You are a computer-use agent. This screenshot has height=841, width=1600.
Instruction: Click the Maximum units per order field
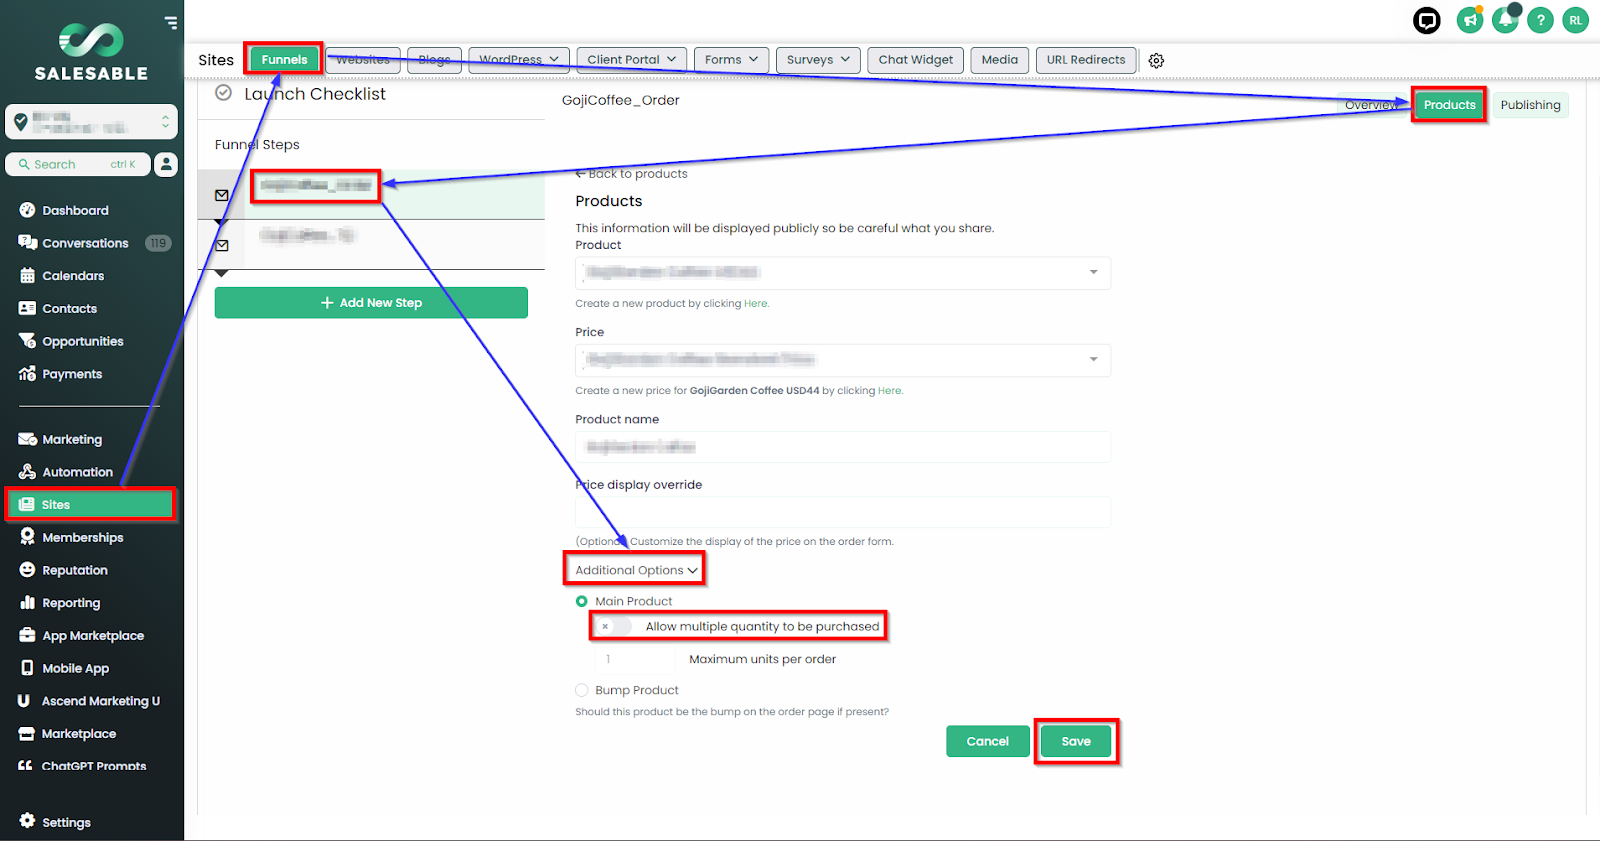tap(636, 659)
